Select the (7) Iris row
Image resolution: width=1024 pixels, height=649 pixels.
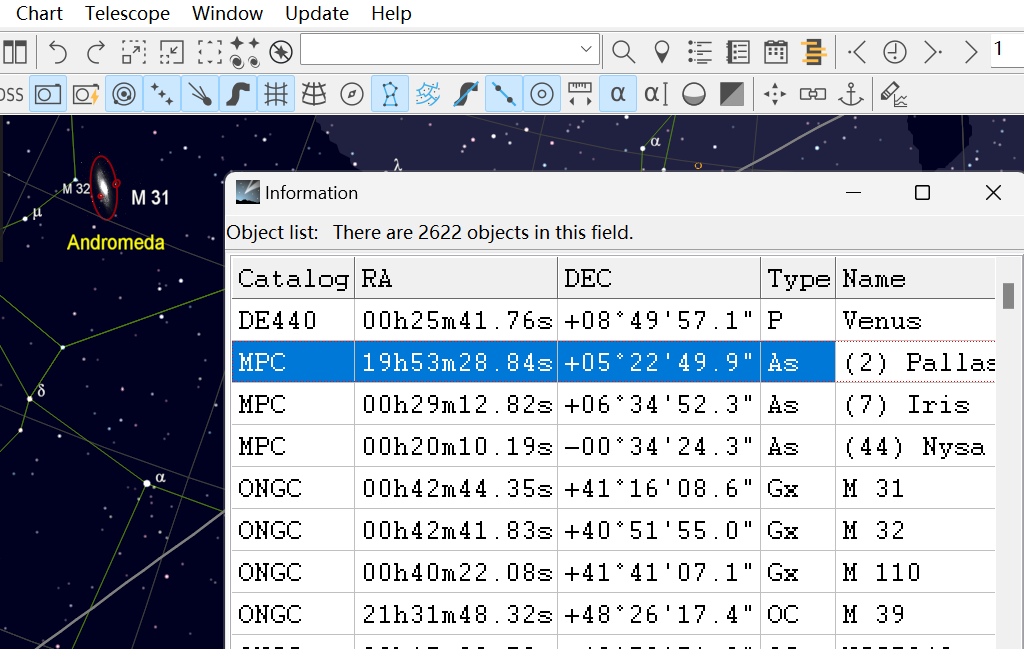tap(613, 404)
